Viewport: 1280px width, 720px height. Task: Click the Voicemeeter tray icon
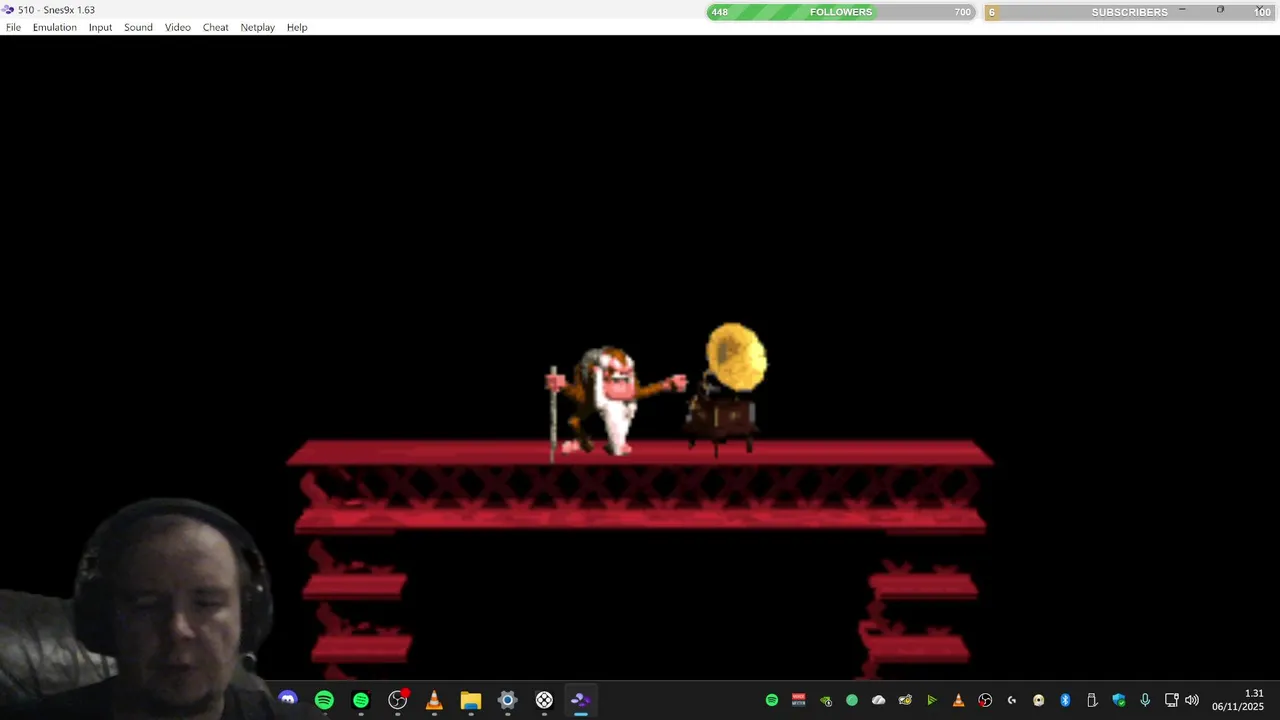pos(798,700)
